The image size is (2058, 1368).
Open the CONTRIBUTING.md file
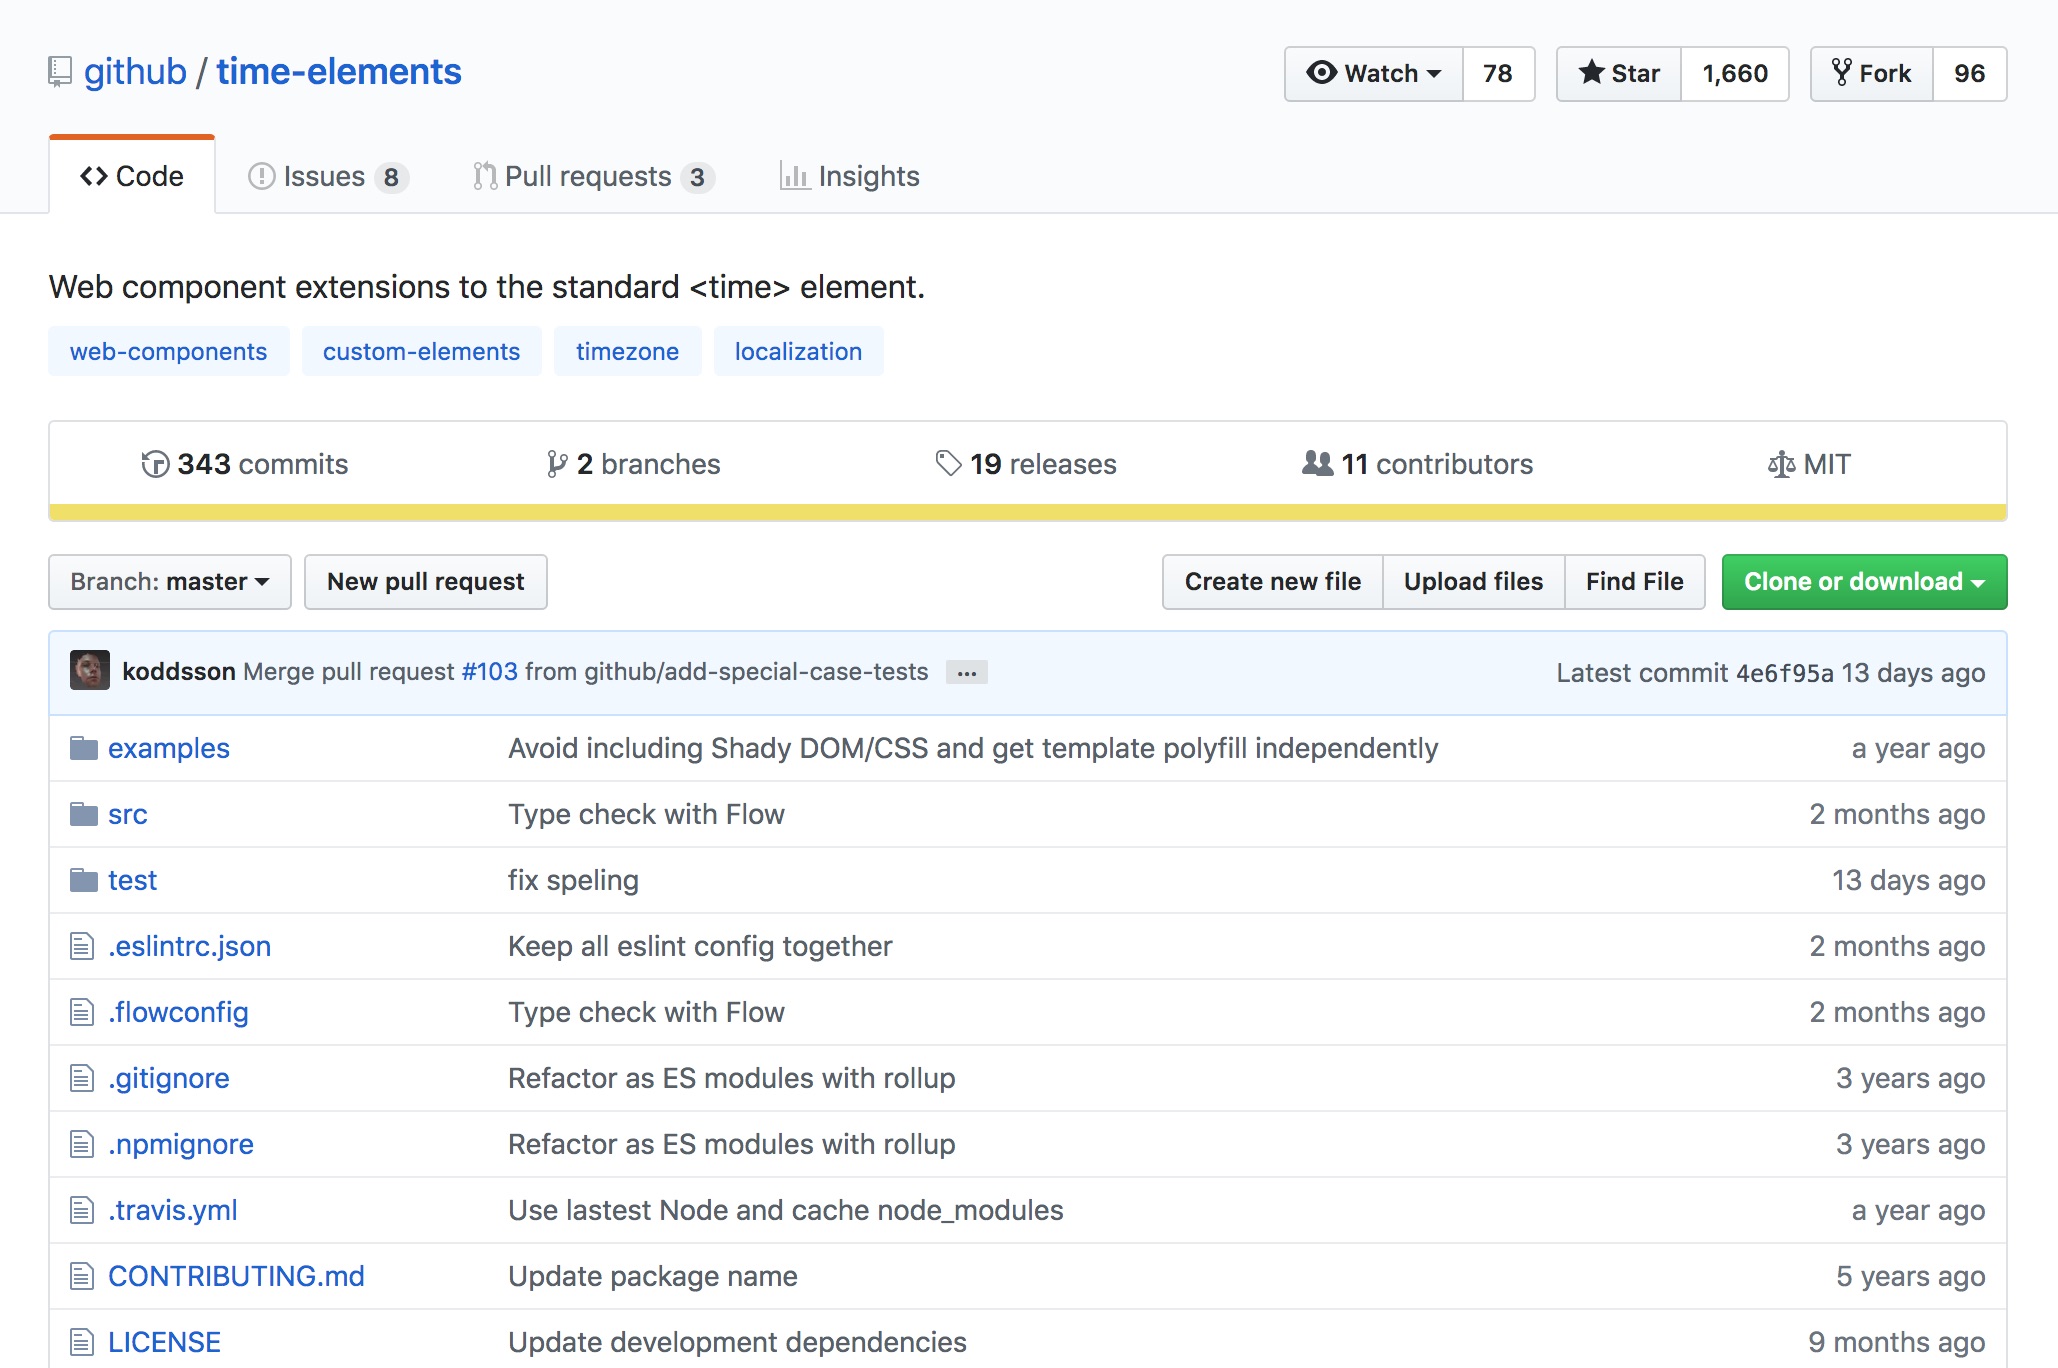(x=237, y=1276)
